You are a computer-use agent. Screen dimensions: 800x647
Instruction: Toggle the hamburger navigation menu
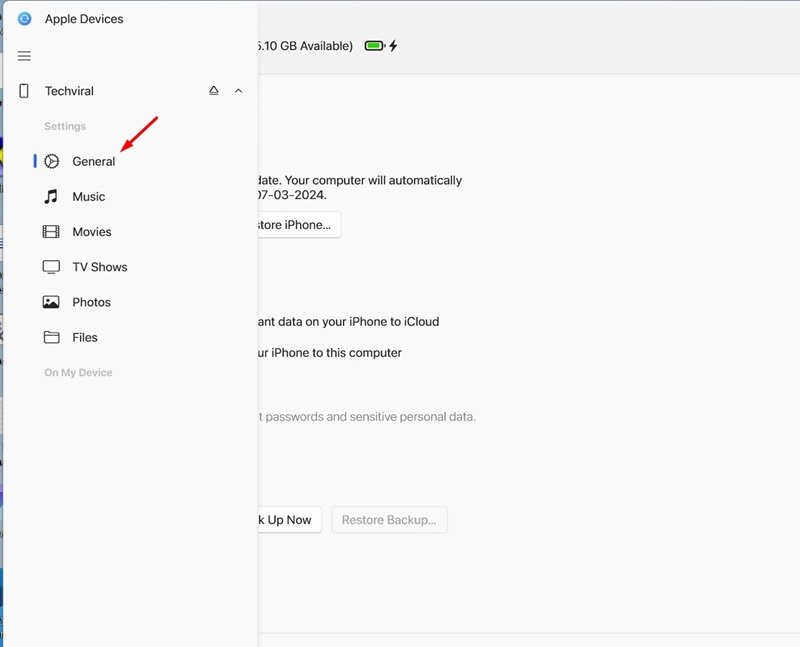tap(24, 56)
